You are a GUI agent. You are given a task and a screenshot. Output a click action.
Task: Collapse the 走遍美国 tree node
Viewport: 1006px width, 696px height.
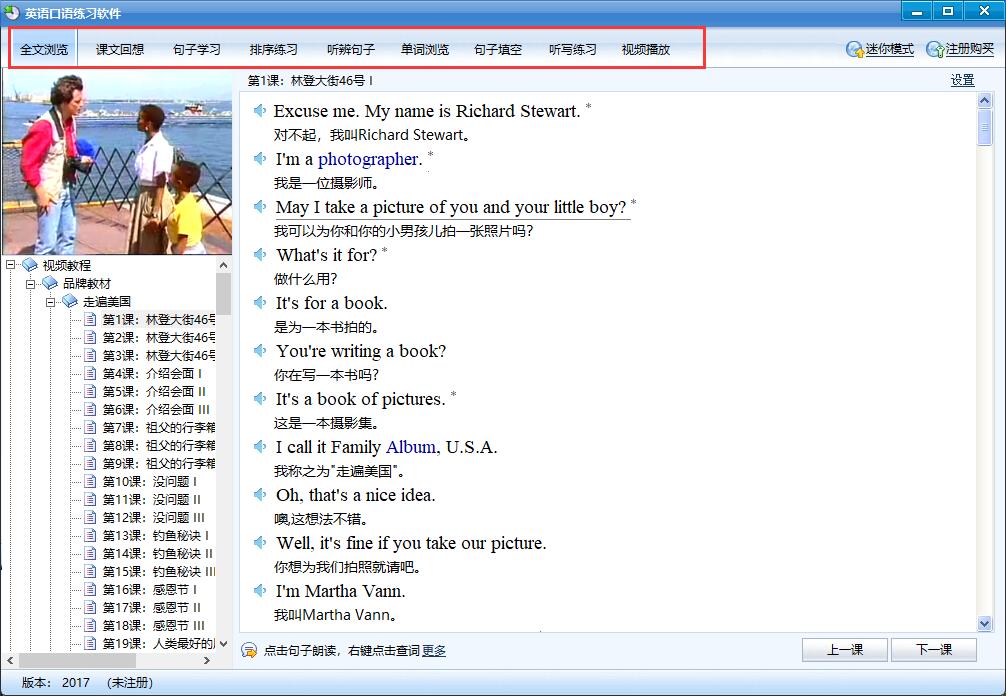pos(50,301)
